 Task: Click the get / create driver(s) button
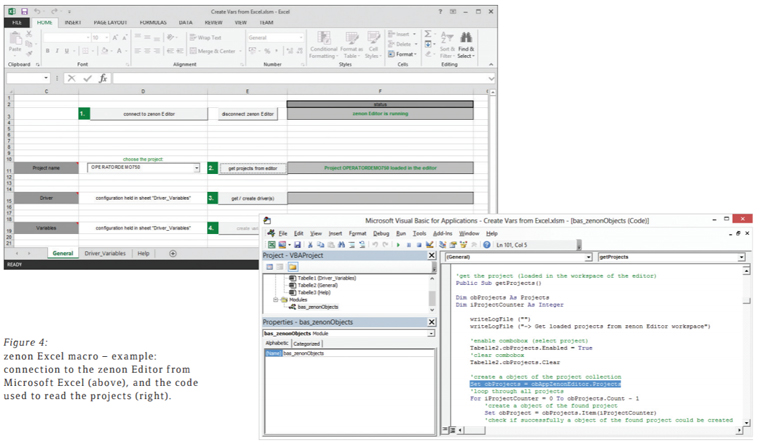point(253,198)
